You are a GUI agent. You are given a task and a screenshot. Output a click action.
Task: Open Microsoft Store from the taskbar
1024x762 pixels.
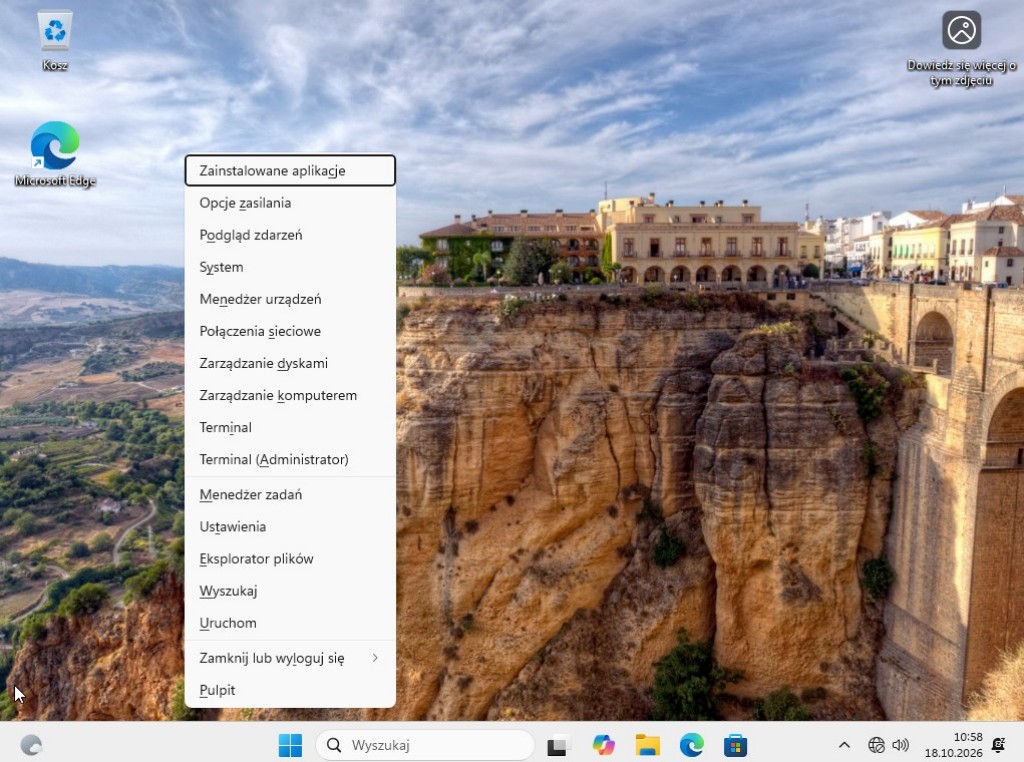point(735,745)
